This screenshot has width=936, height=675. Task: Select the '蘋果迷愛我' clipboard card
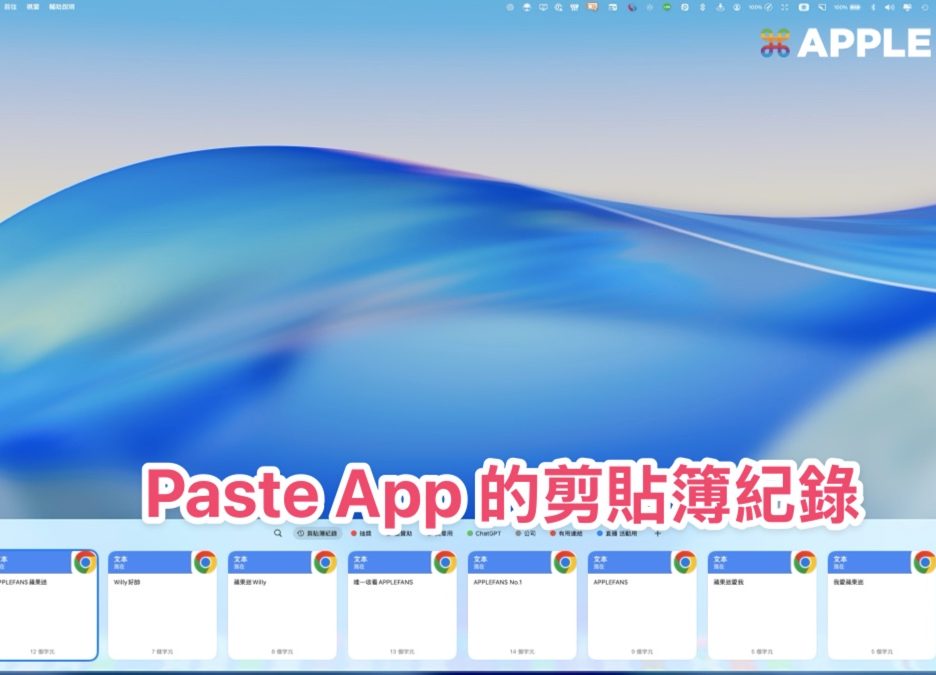762,610
